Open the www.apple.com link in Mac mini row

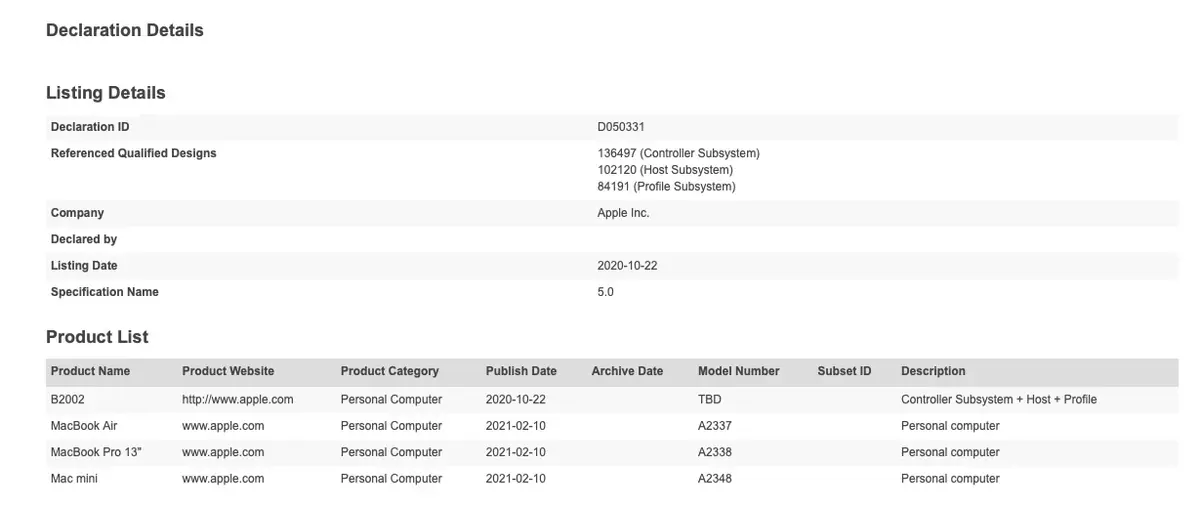(223, 479)
